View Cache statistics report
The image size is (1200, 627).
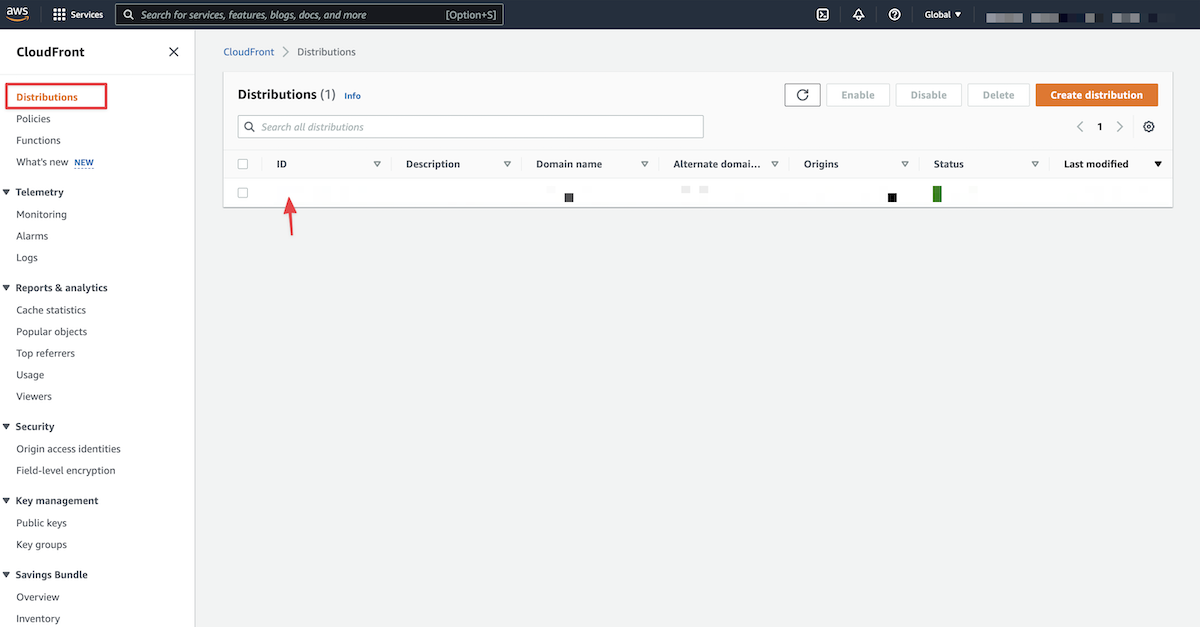tap(51, 310)
